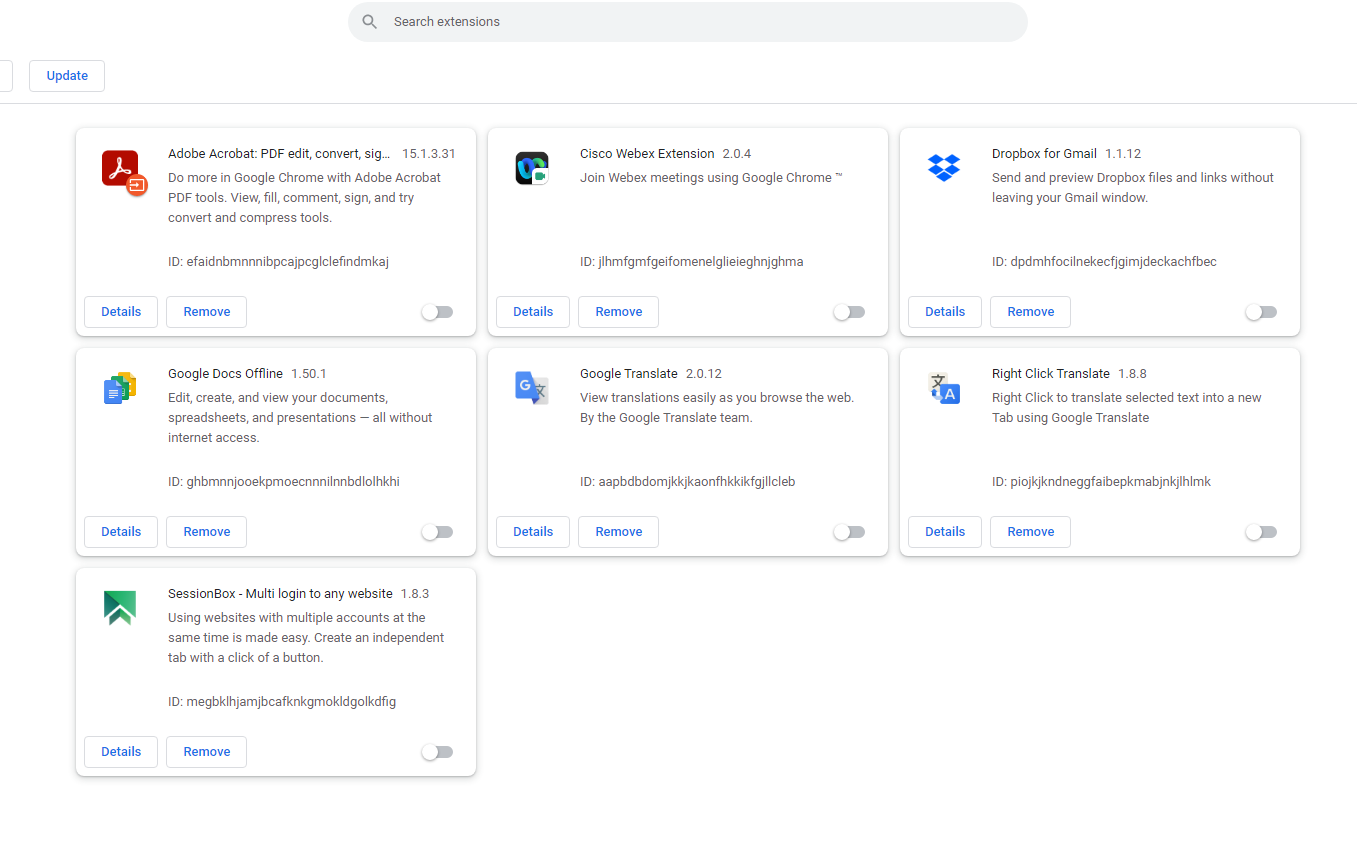This screenshot has height=852, width=1357.
Task: Click version number 1.1.12
Action: (x=1123, y=154)
